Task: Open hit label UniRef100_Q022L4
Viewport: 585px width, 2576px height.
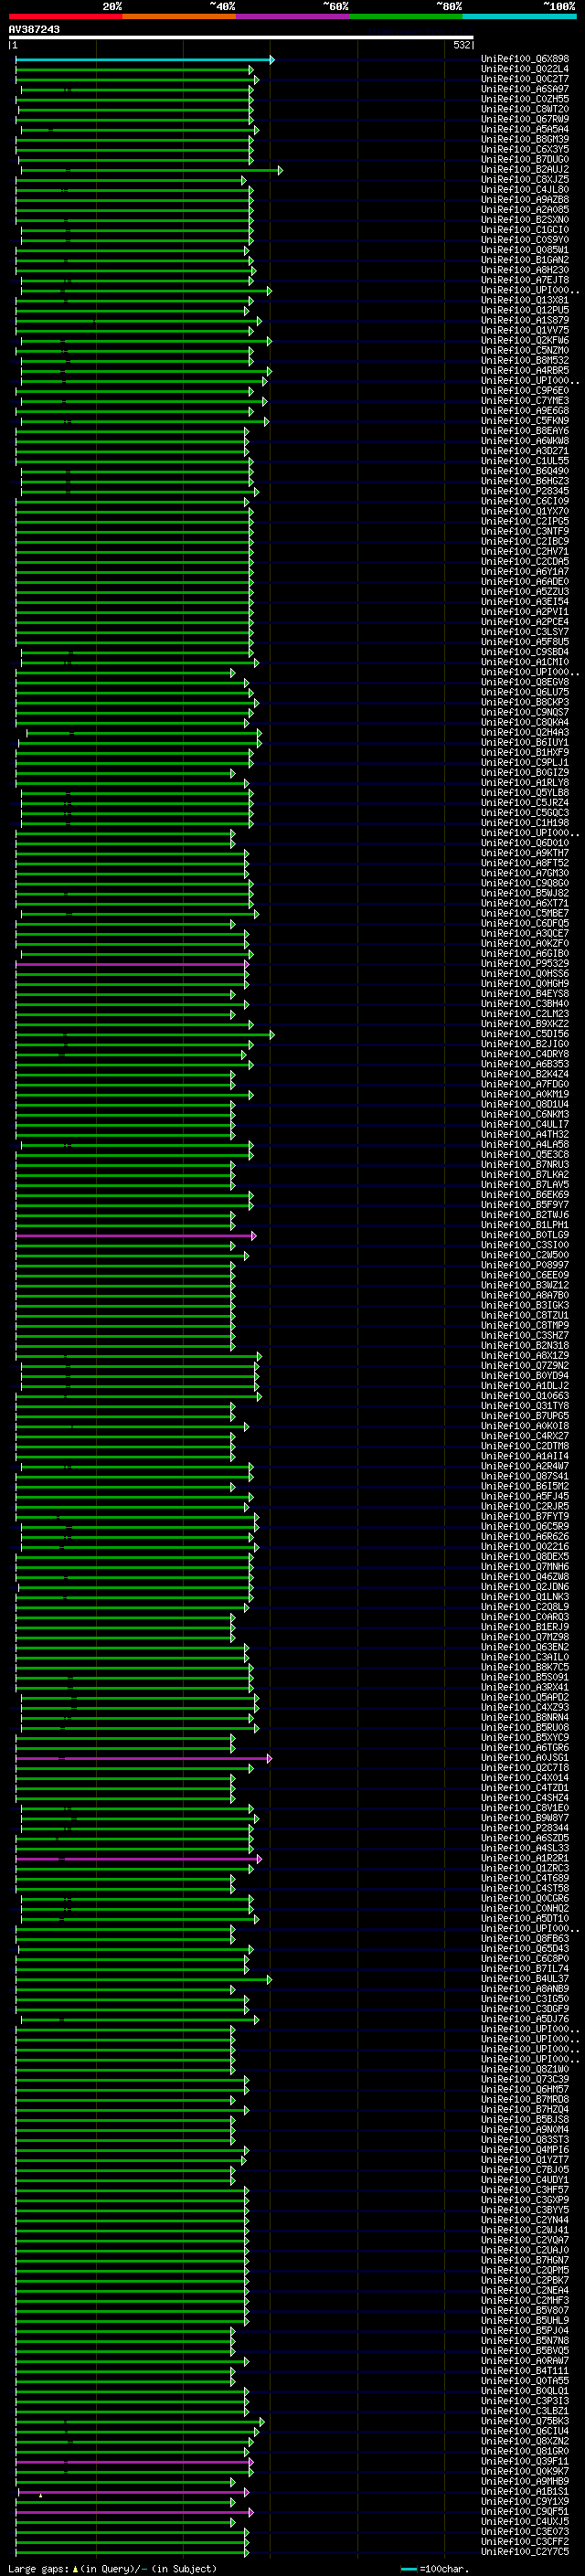Action: [x=525, y=69]
